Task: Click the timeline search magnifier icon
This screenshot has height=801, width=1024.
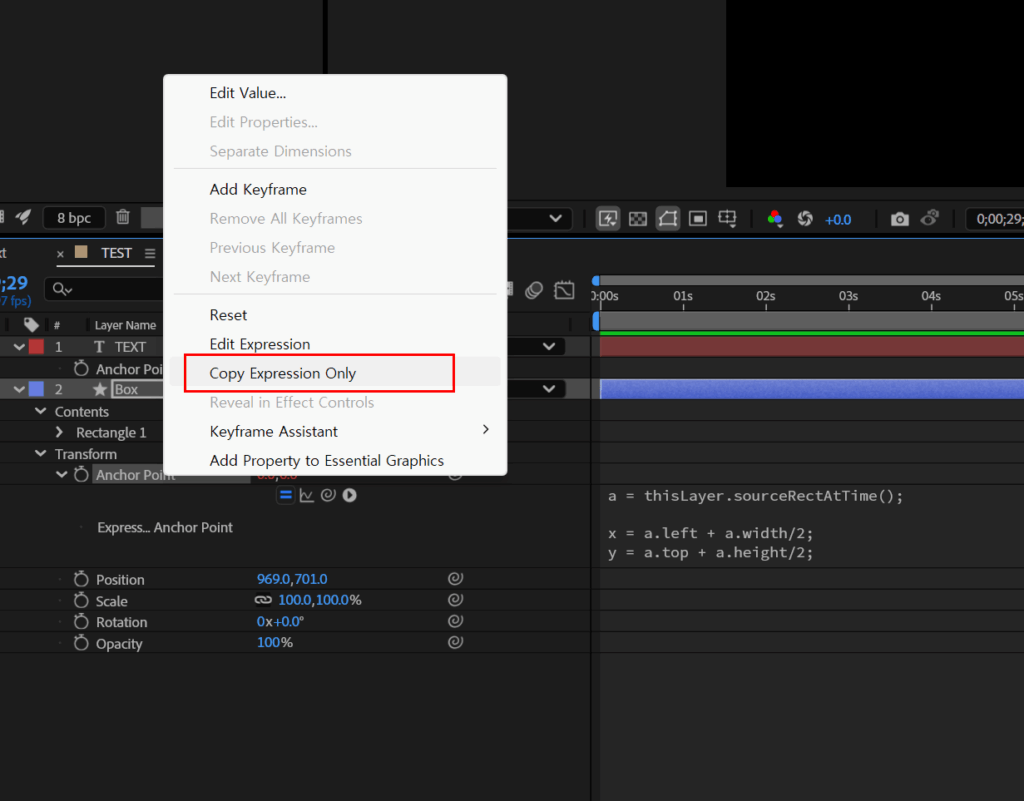Action: (x=62, y=289)
